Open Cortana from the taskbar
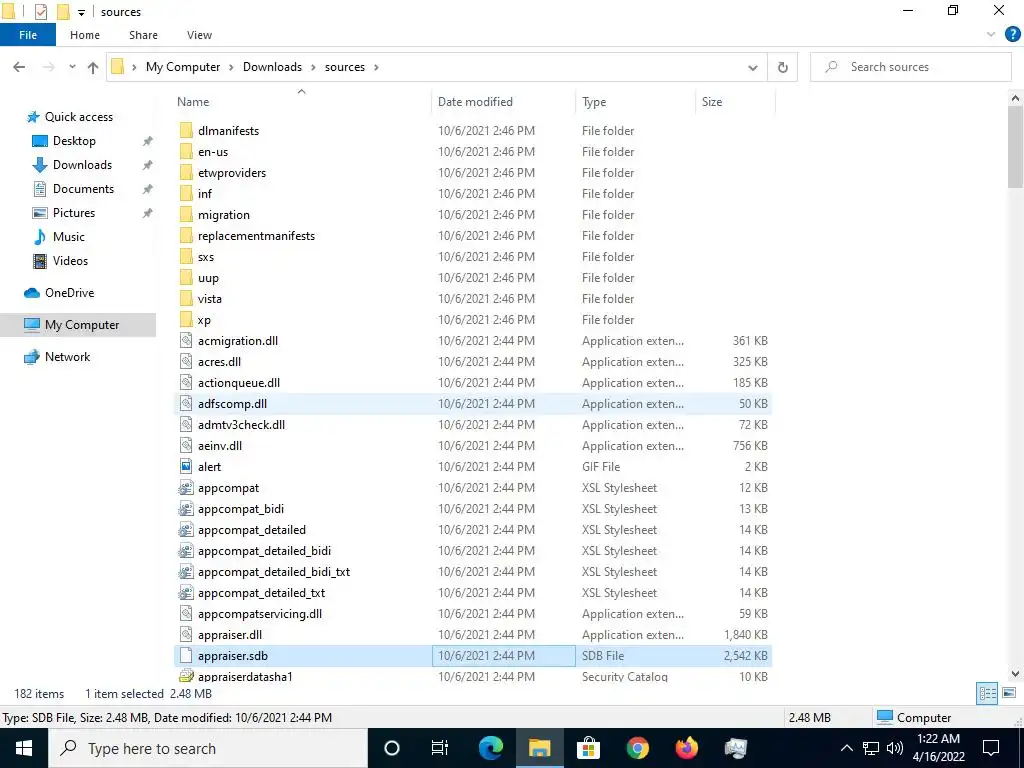1024x768 pixels. pos(391,748)
